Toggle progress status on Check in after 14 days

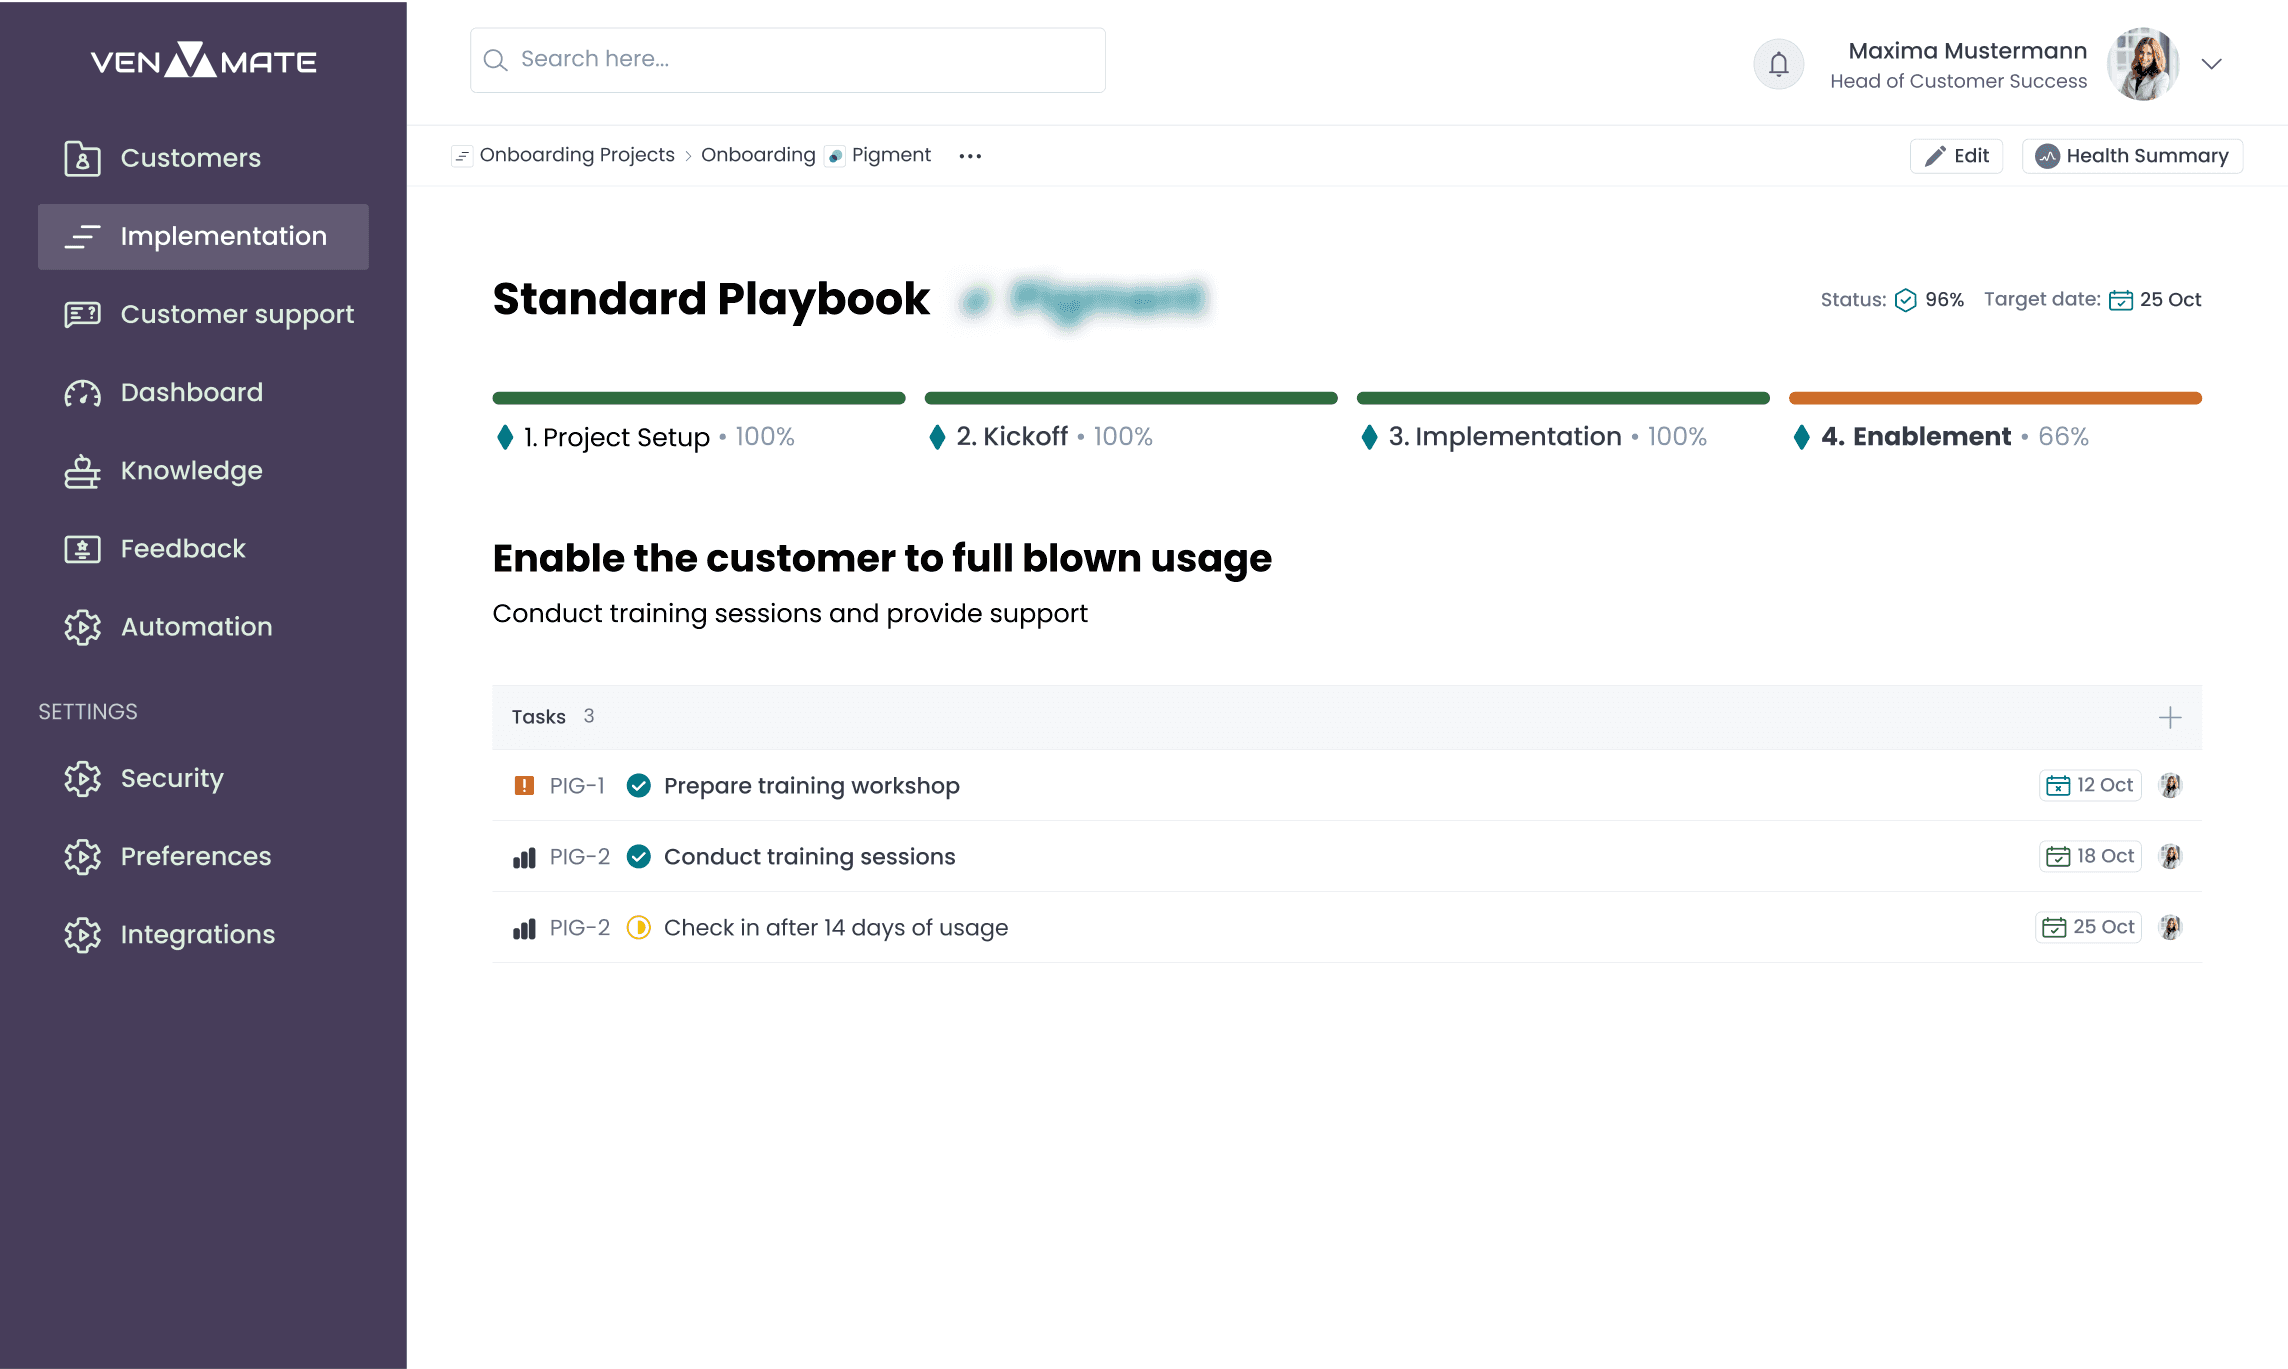639,927
